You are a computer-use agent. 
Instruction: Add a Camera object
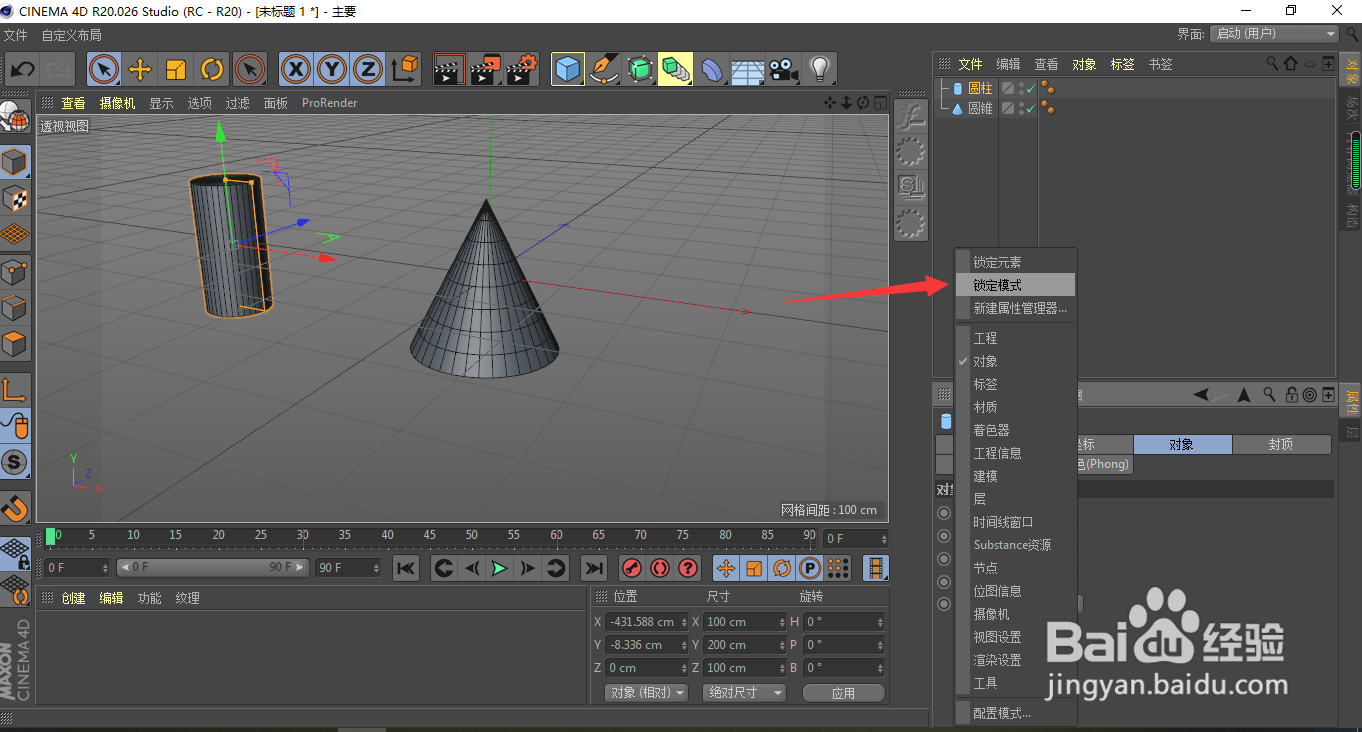[784, 70]
